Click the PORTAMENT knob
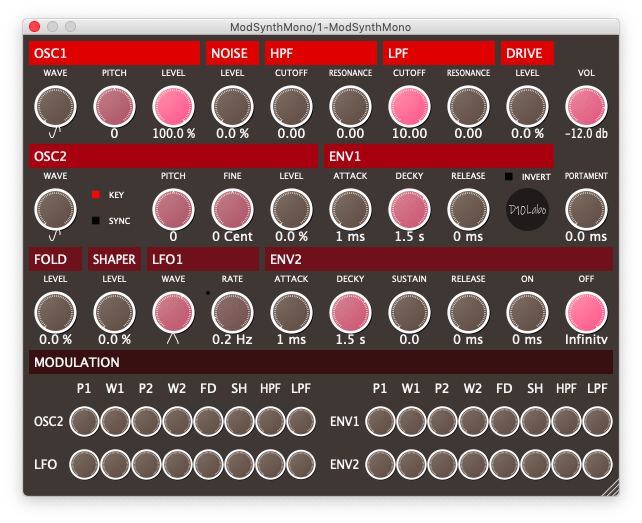The width and height of the screenshot is (642, 523). tap(586, 208)
